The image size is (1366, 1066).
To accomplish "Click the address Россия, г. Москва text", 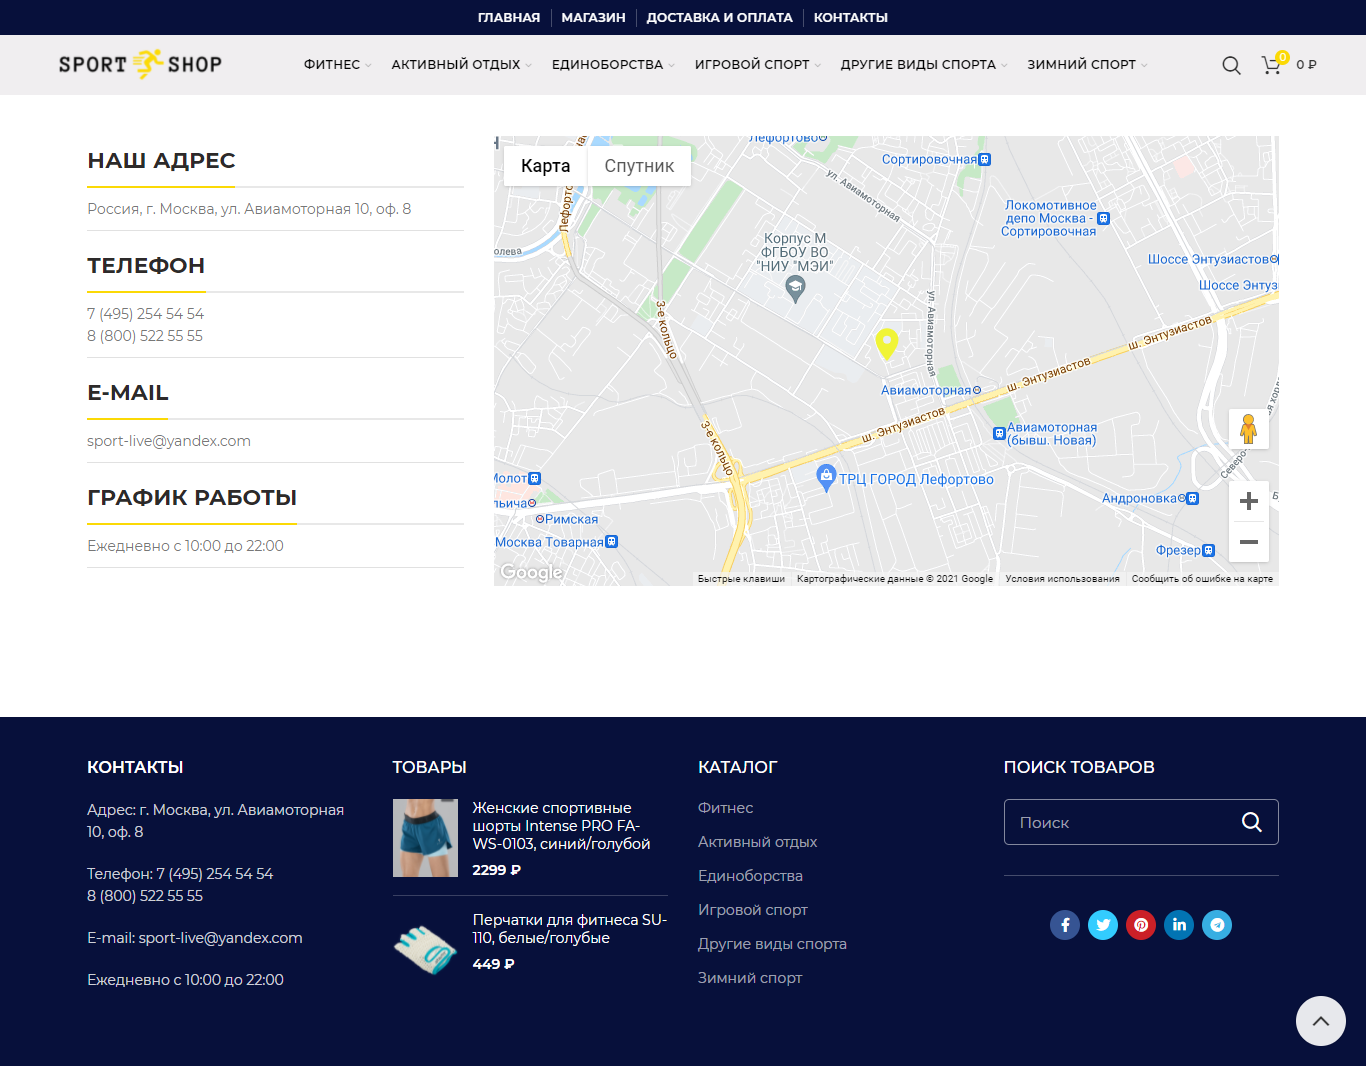I will [x=249, y=209].
